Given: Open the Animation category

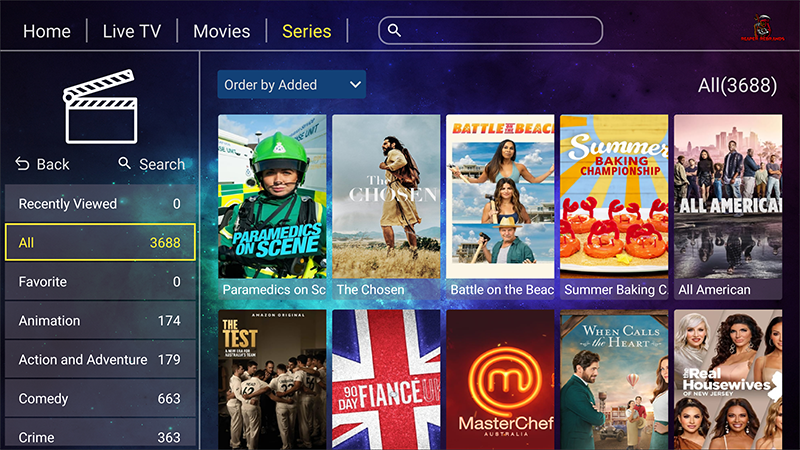Looking at the screenshot, I should tap(100, 320).
